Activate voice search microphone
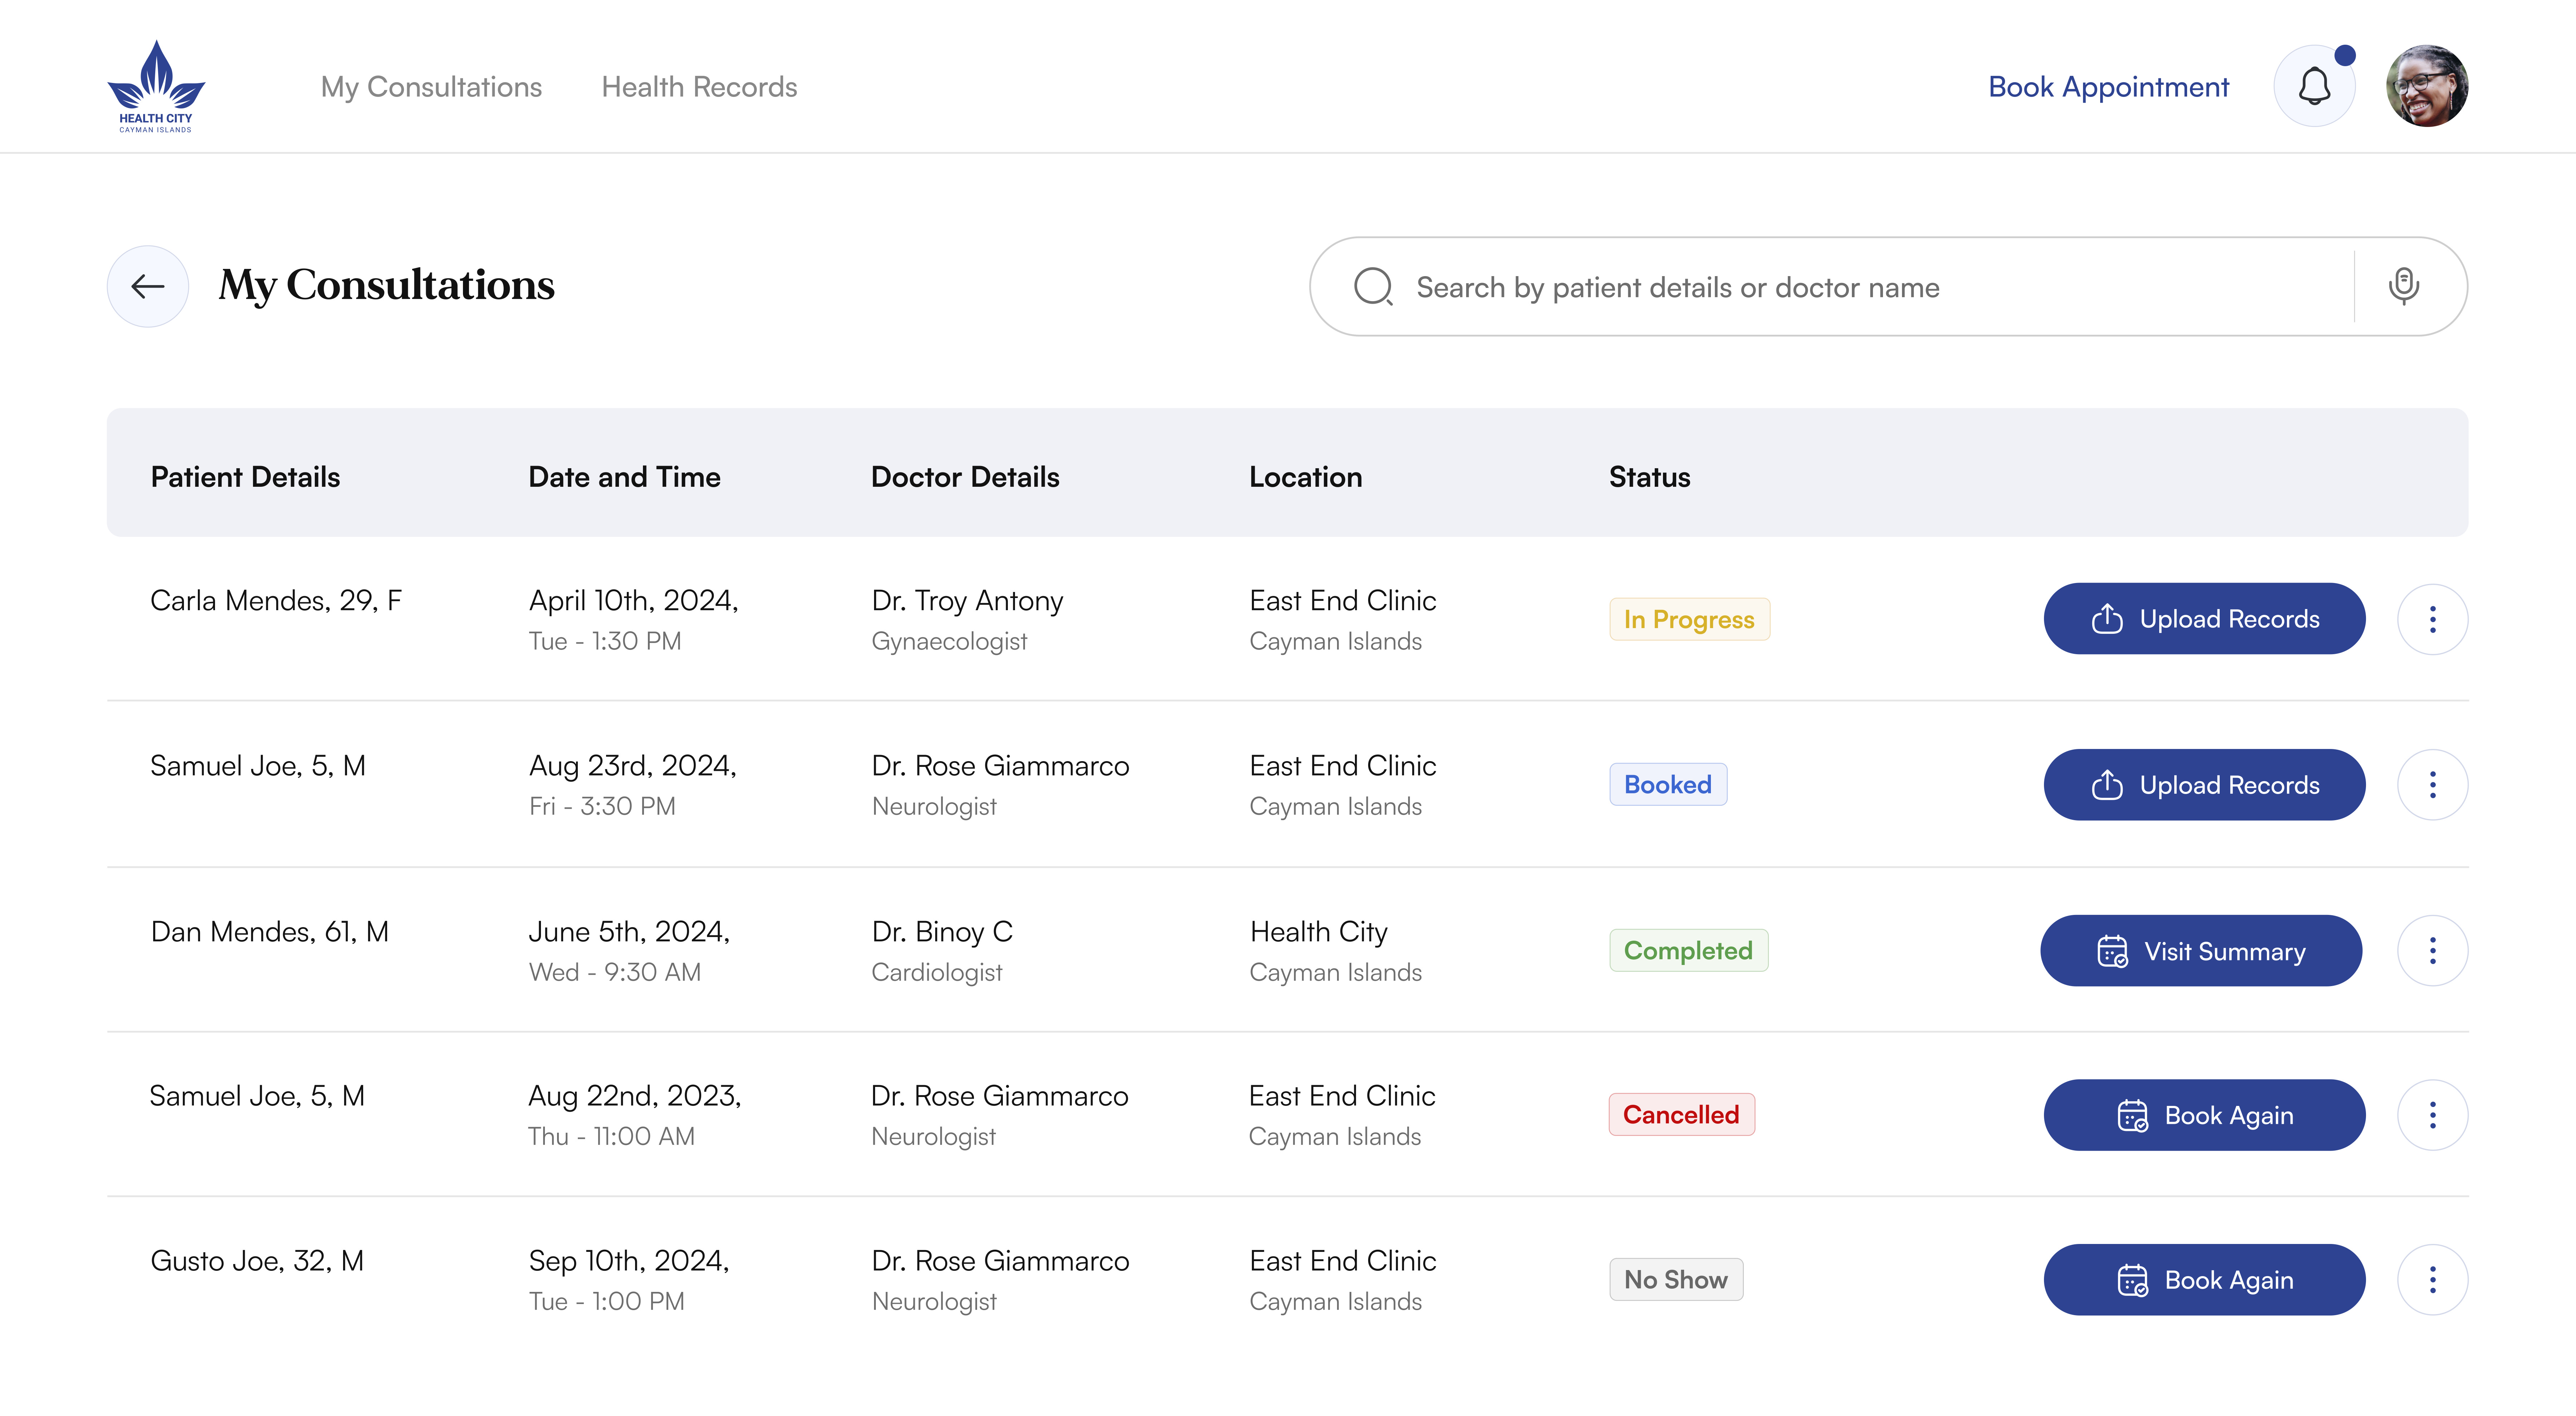2576x1416 pixels. [2404, 286]
